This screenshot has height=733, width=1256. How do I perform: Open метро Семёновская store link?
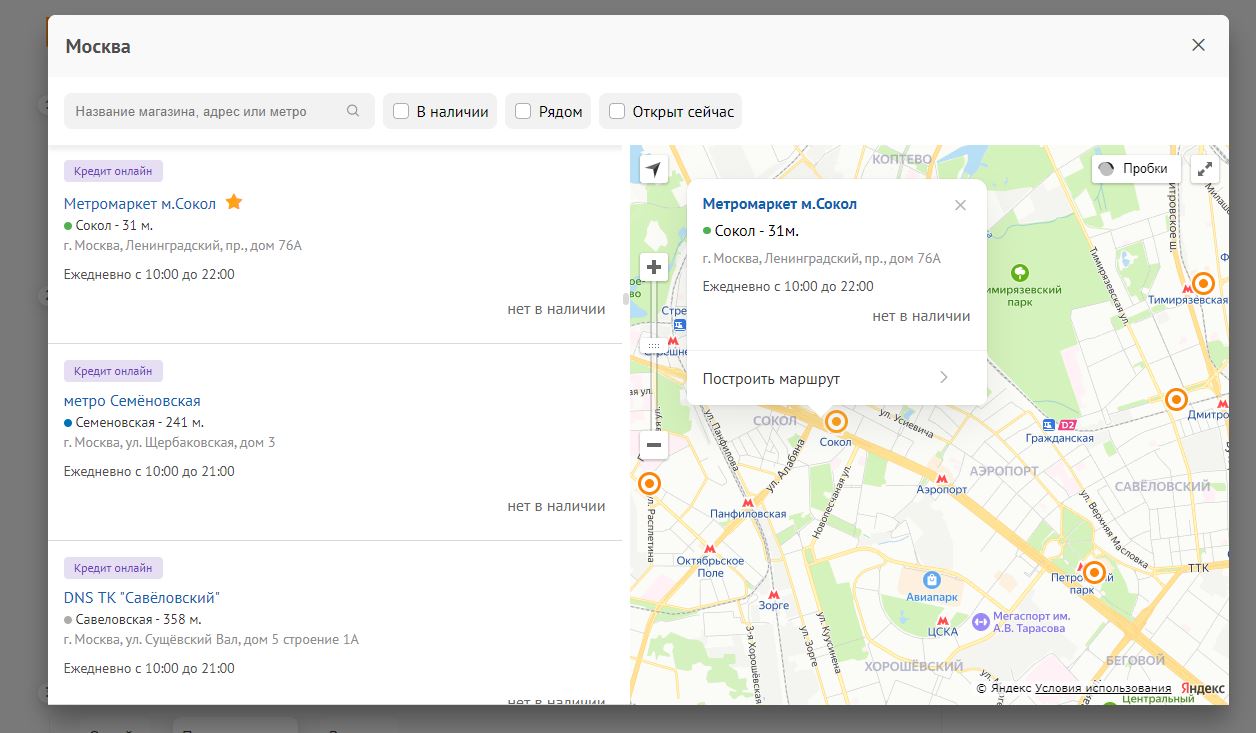point(132,400)
